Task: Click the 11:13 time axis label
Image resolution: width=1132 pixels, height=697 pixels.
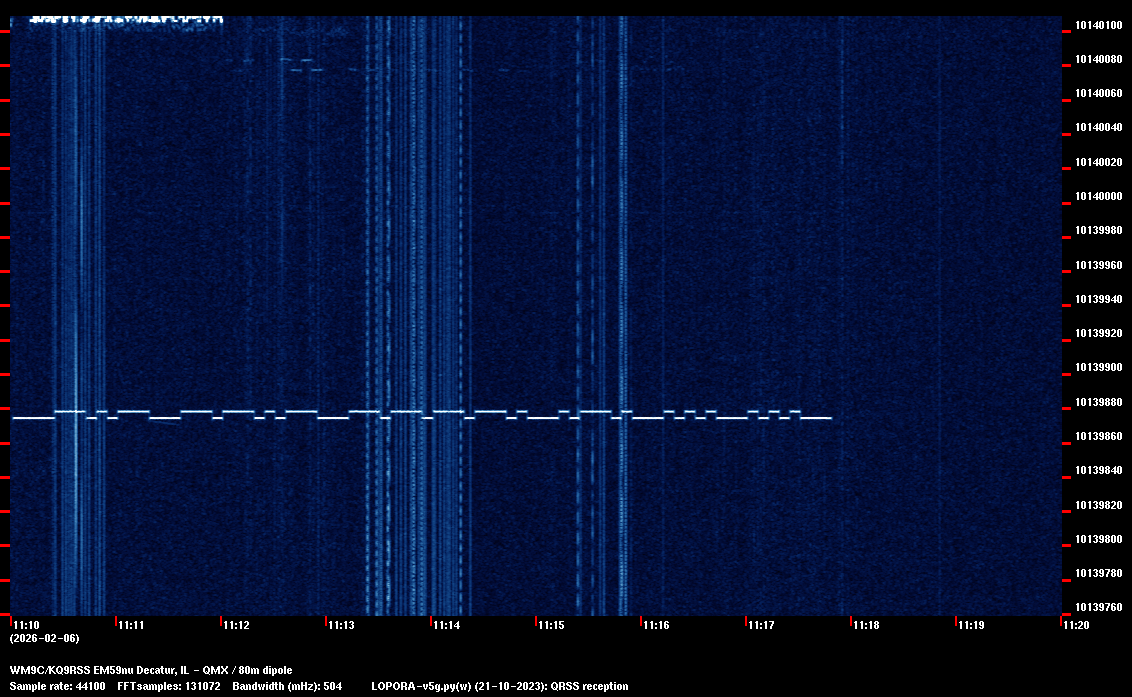Action: tap(341, 625)
